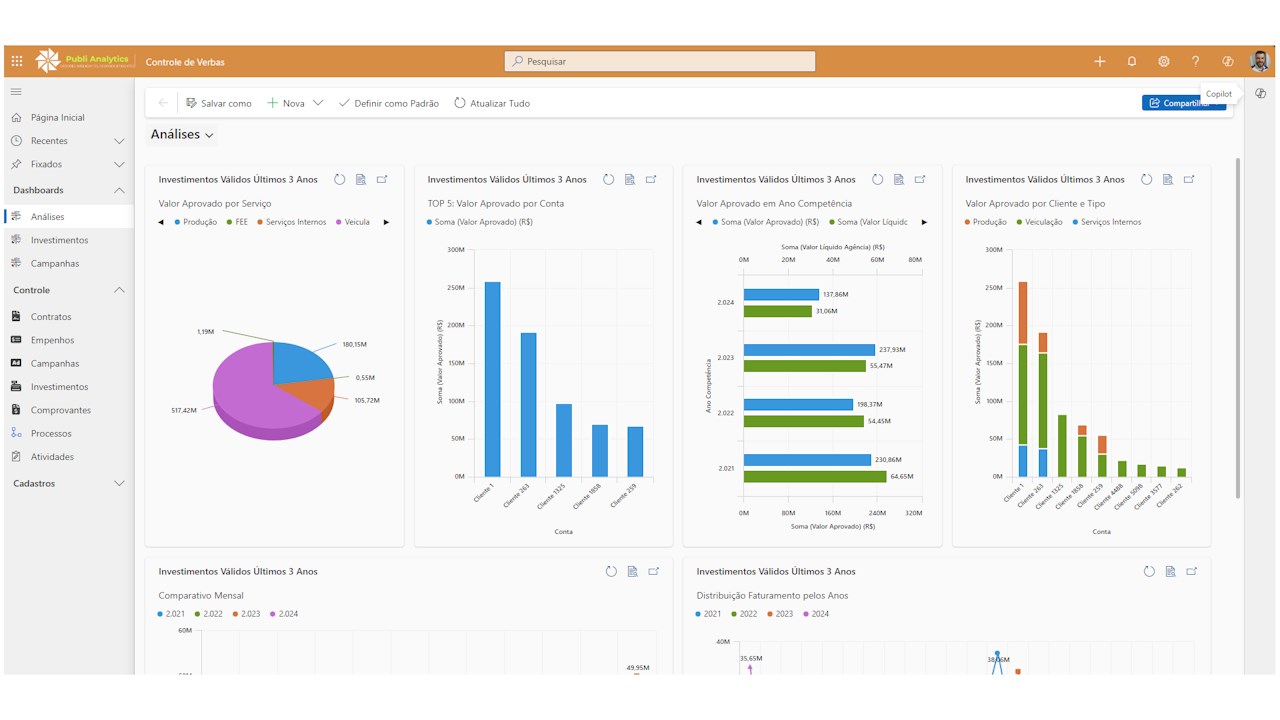This screenshot has height=720, width=1280.
Task: Expand the Cadastros group
Action: tap(119, 483)
